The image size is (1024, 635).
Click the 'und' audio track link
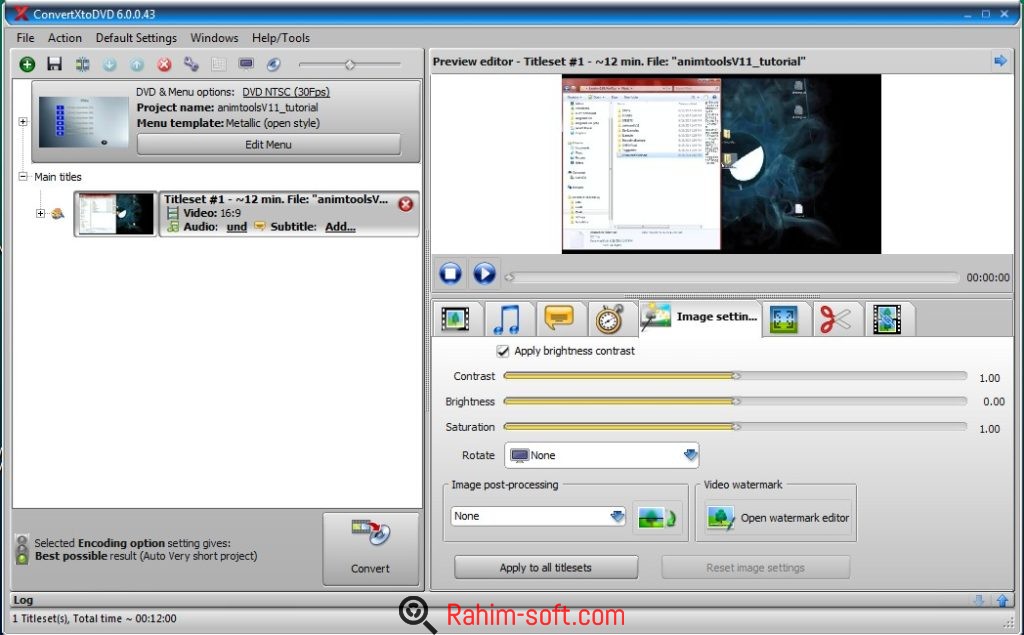236,227
